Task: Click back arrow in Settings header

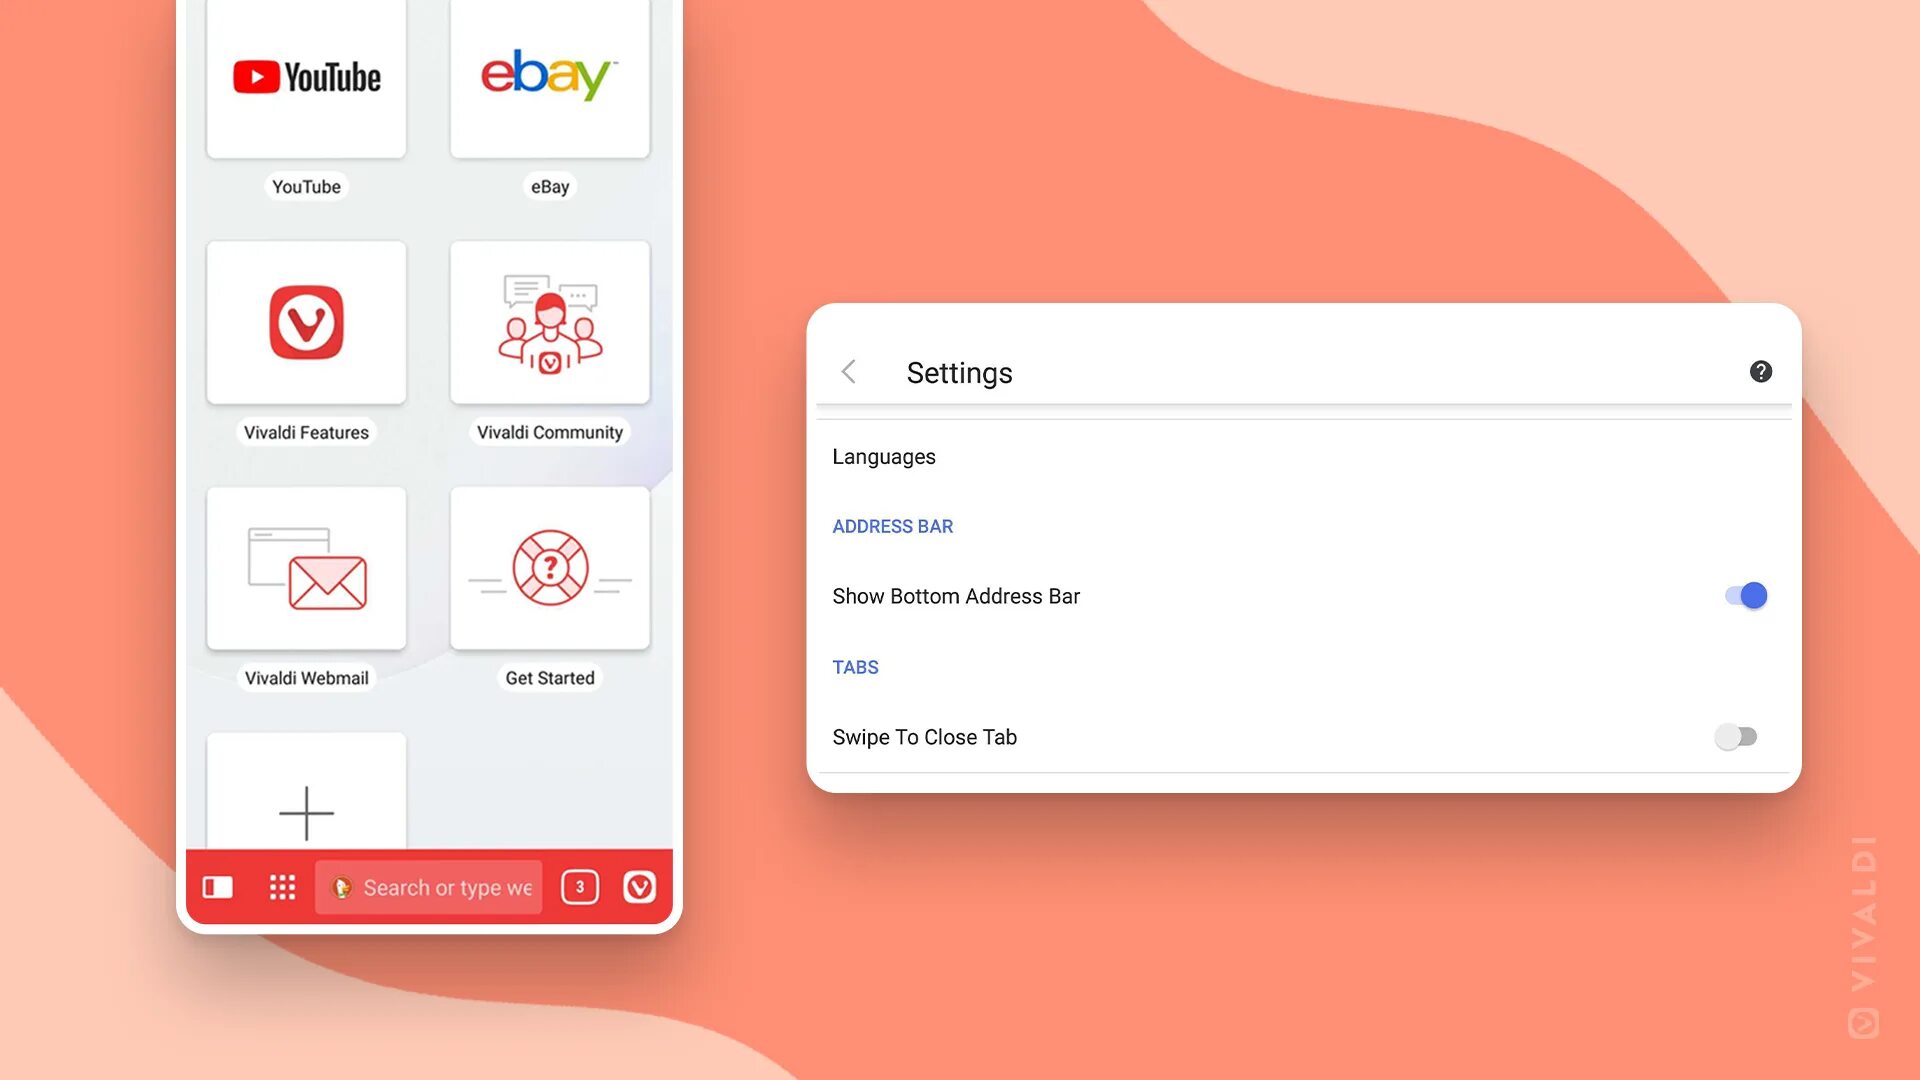Action: coord(847,372)
